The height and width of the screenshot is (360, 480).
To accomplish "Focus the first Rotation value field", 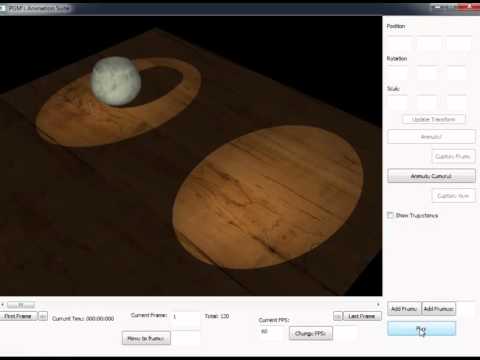I will pos(398,73).
